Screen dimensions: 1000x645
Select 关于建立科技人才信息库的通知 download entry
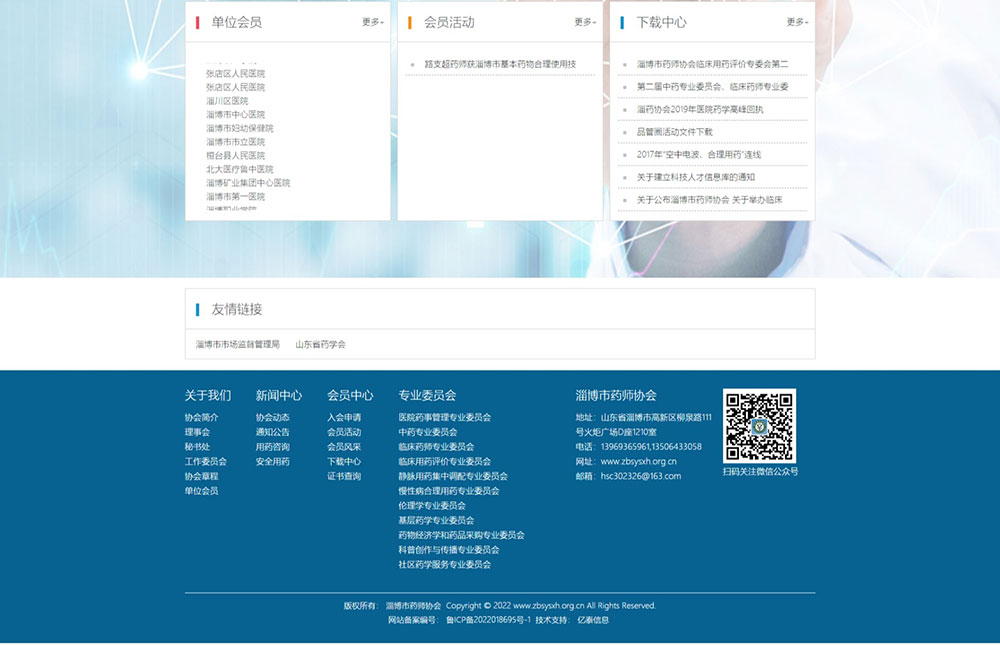(696, 177)
